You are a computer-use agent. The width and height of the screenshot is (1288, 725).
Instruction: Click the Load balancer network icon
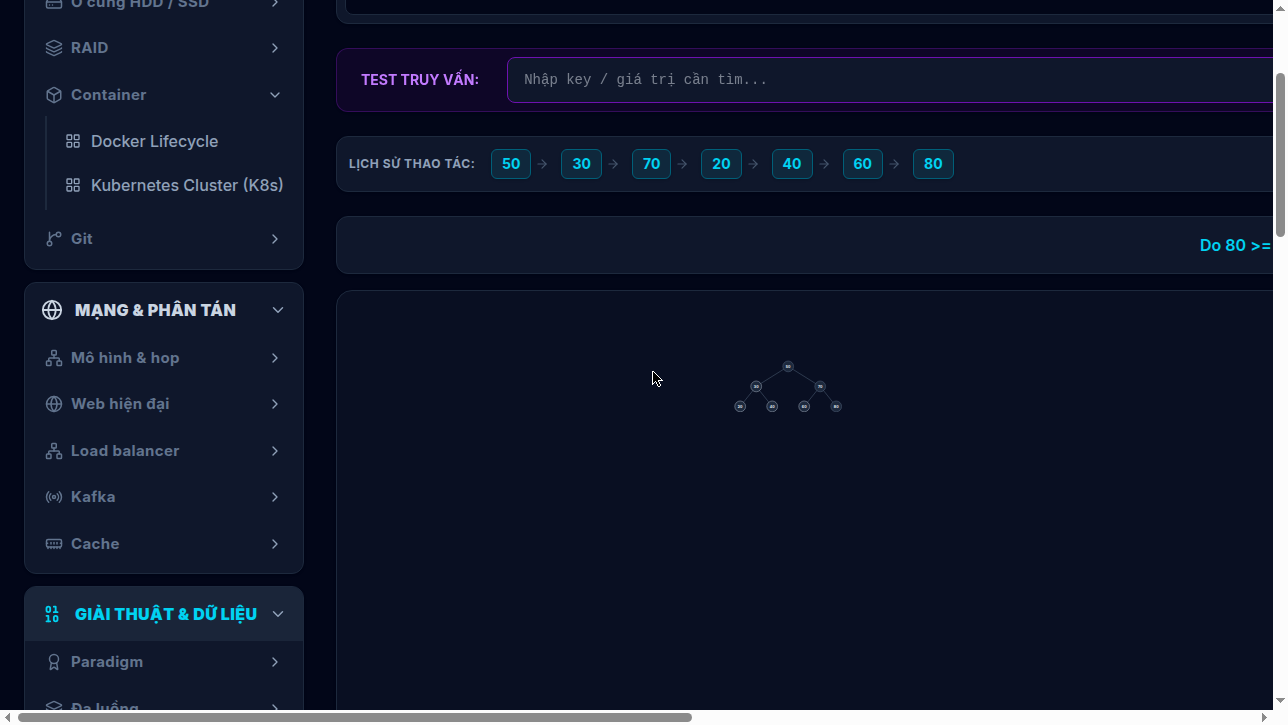[x=54, y=451]
